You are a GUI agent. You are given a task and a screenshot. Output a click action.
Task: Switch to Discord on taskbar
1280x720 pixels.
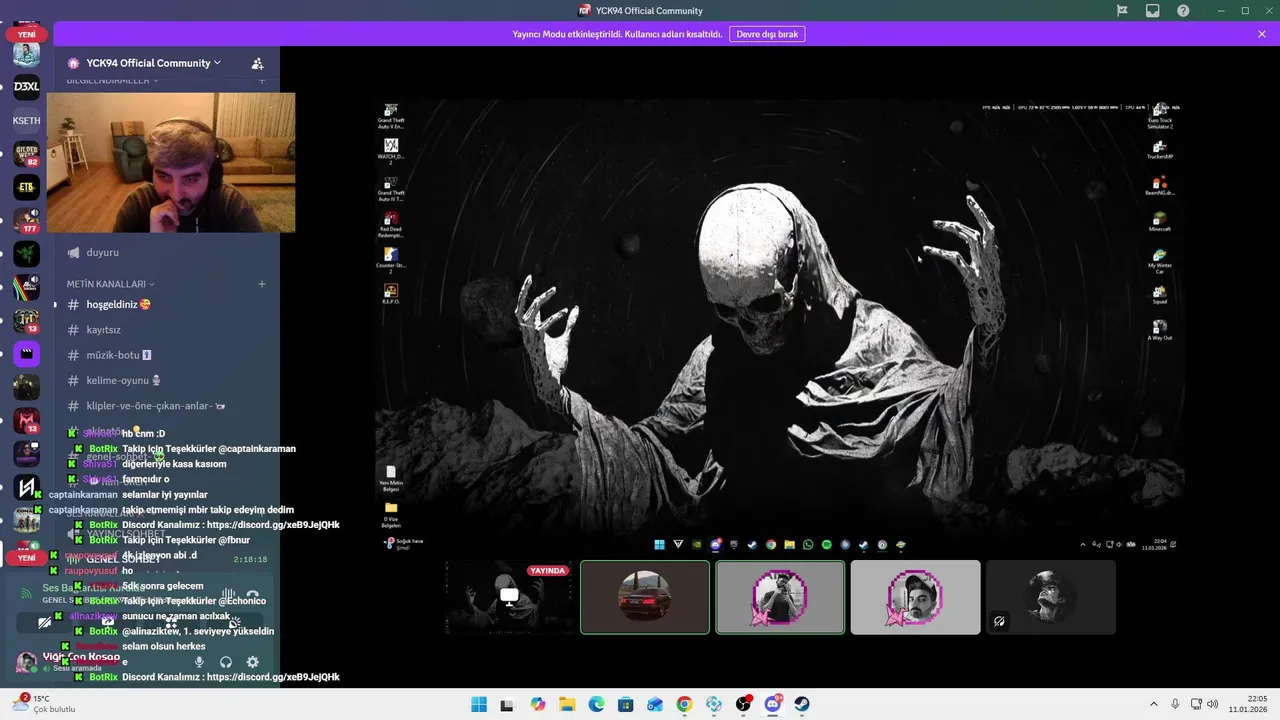pyautogui.click(x=772, y=704)
